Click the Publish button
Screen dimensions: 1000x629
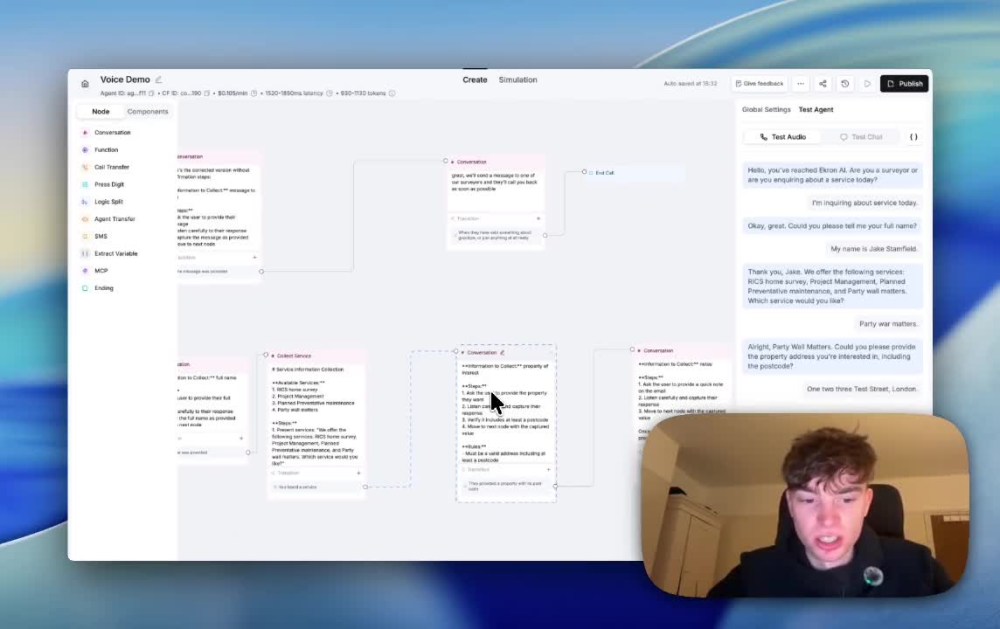904,84
